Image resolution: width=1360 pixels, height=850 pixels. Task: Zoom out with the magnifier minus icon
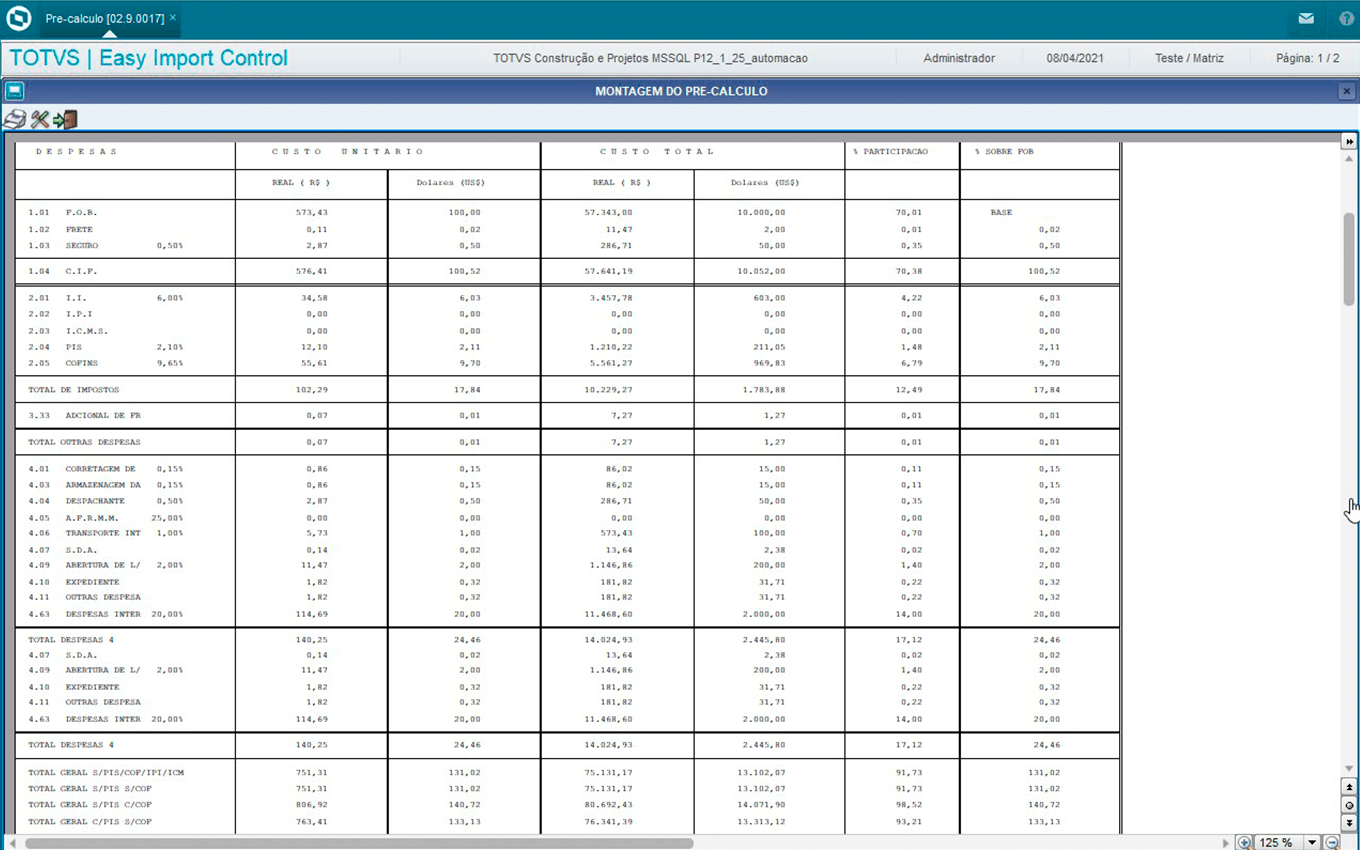tap(1332, 843)
